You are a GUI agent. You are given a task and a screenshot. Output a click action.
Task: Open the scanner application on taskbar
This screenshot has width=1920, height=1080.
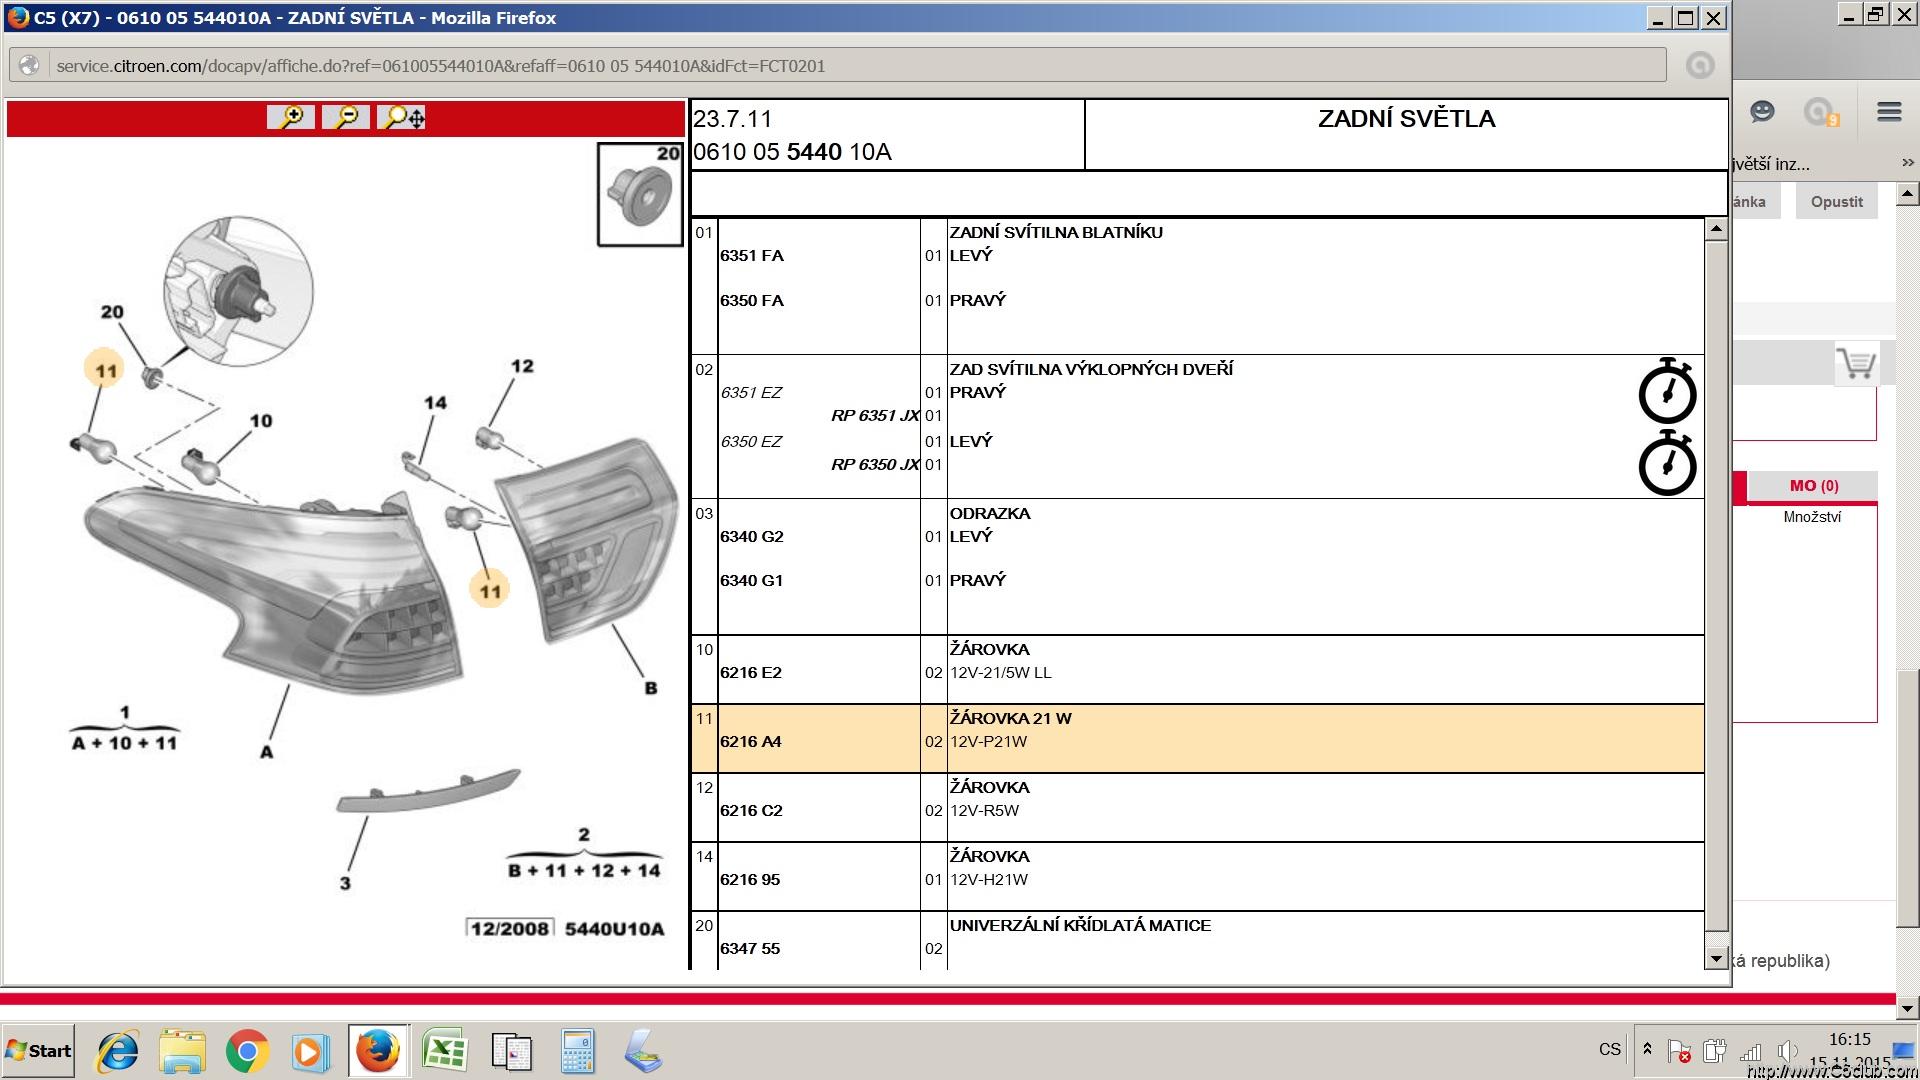pyautogui.click(x=643, y=1052)
